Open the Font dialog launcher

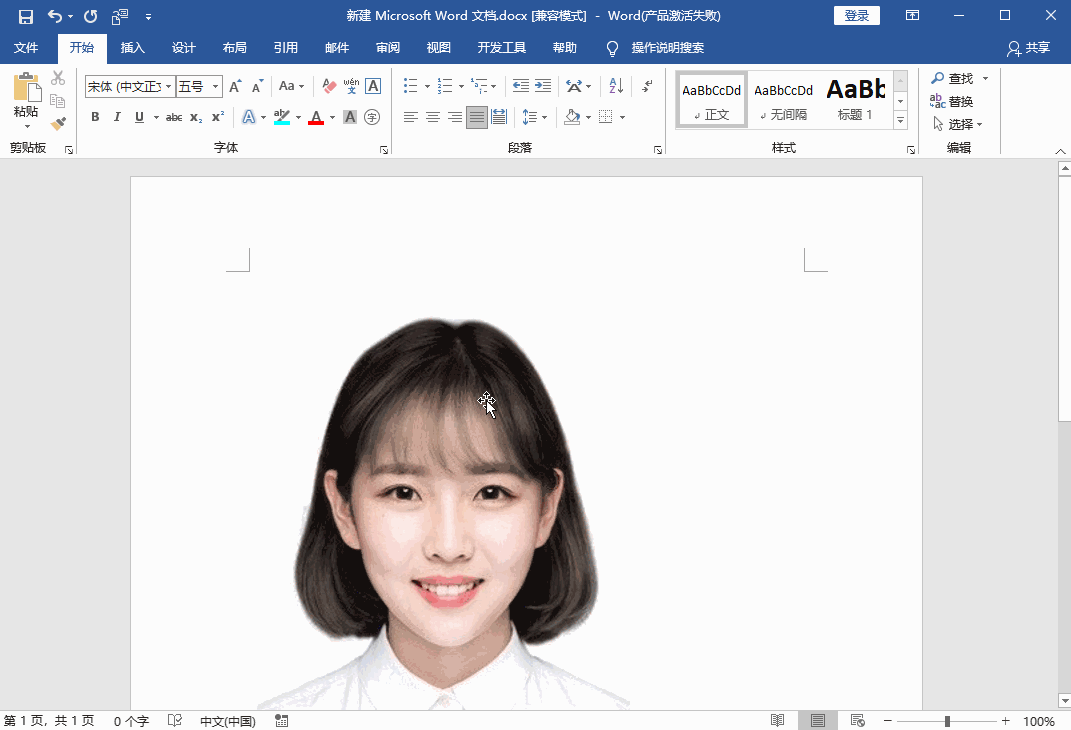pos(384,150)
